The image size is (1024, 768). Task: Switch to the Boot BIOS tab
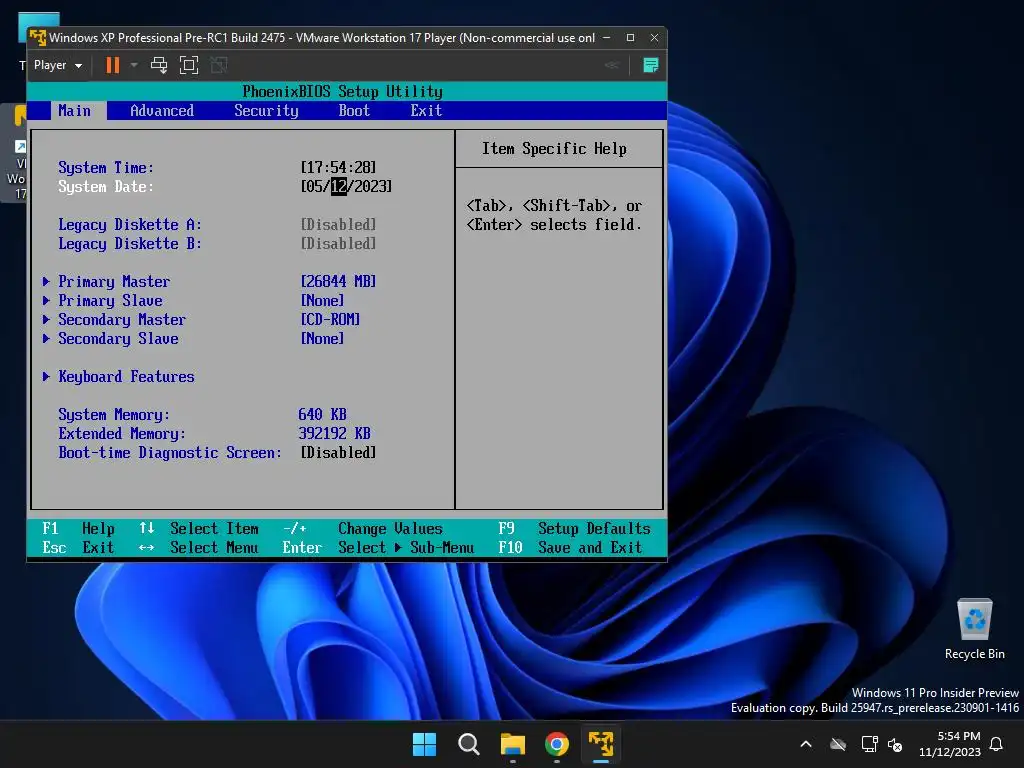pos(354,110)
